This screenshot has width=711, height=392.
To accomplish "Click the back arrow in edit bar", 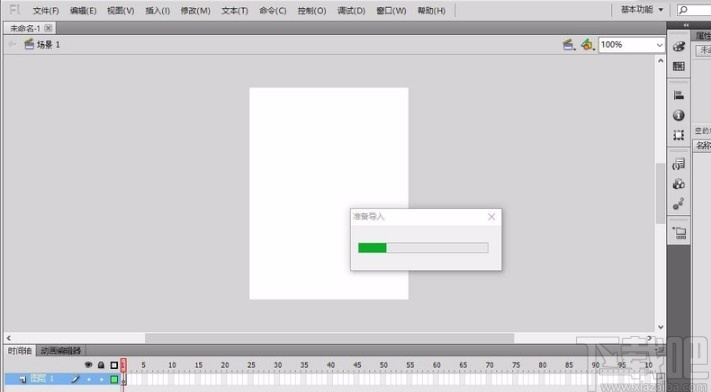I will 12,44.
